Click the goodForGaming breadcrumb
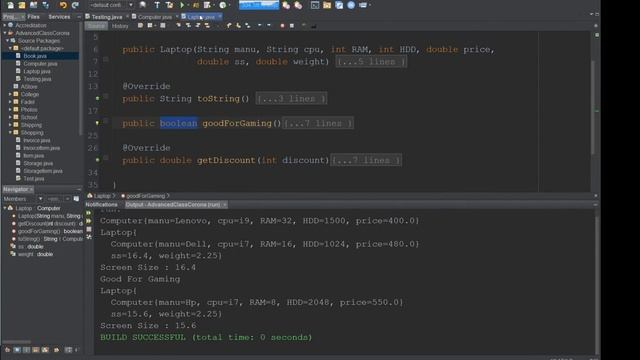Viewport: 640px width, 360px height. tap(145, 196)
